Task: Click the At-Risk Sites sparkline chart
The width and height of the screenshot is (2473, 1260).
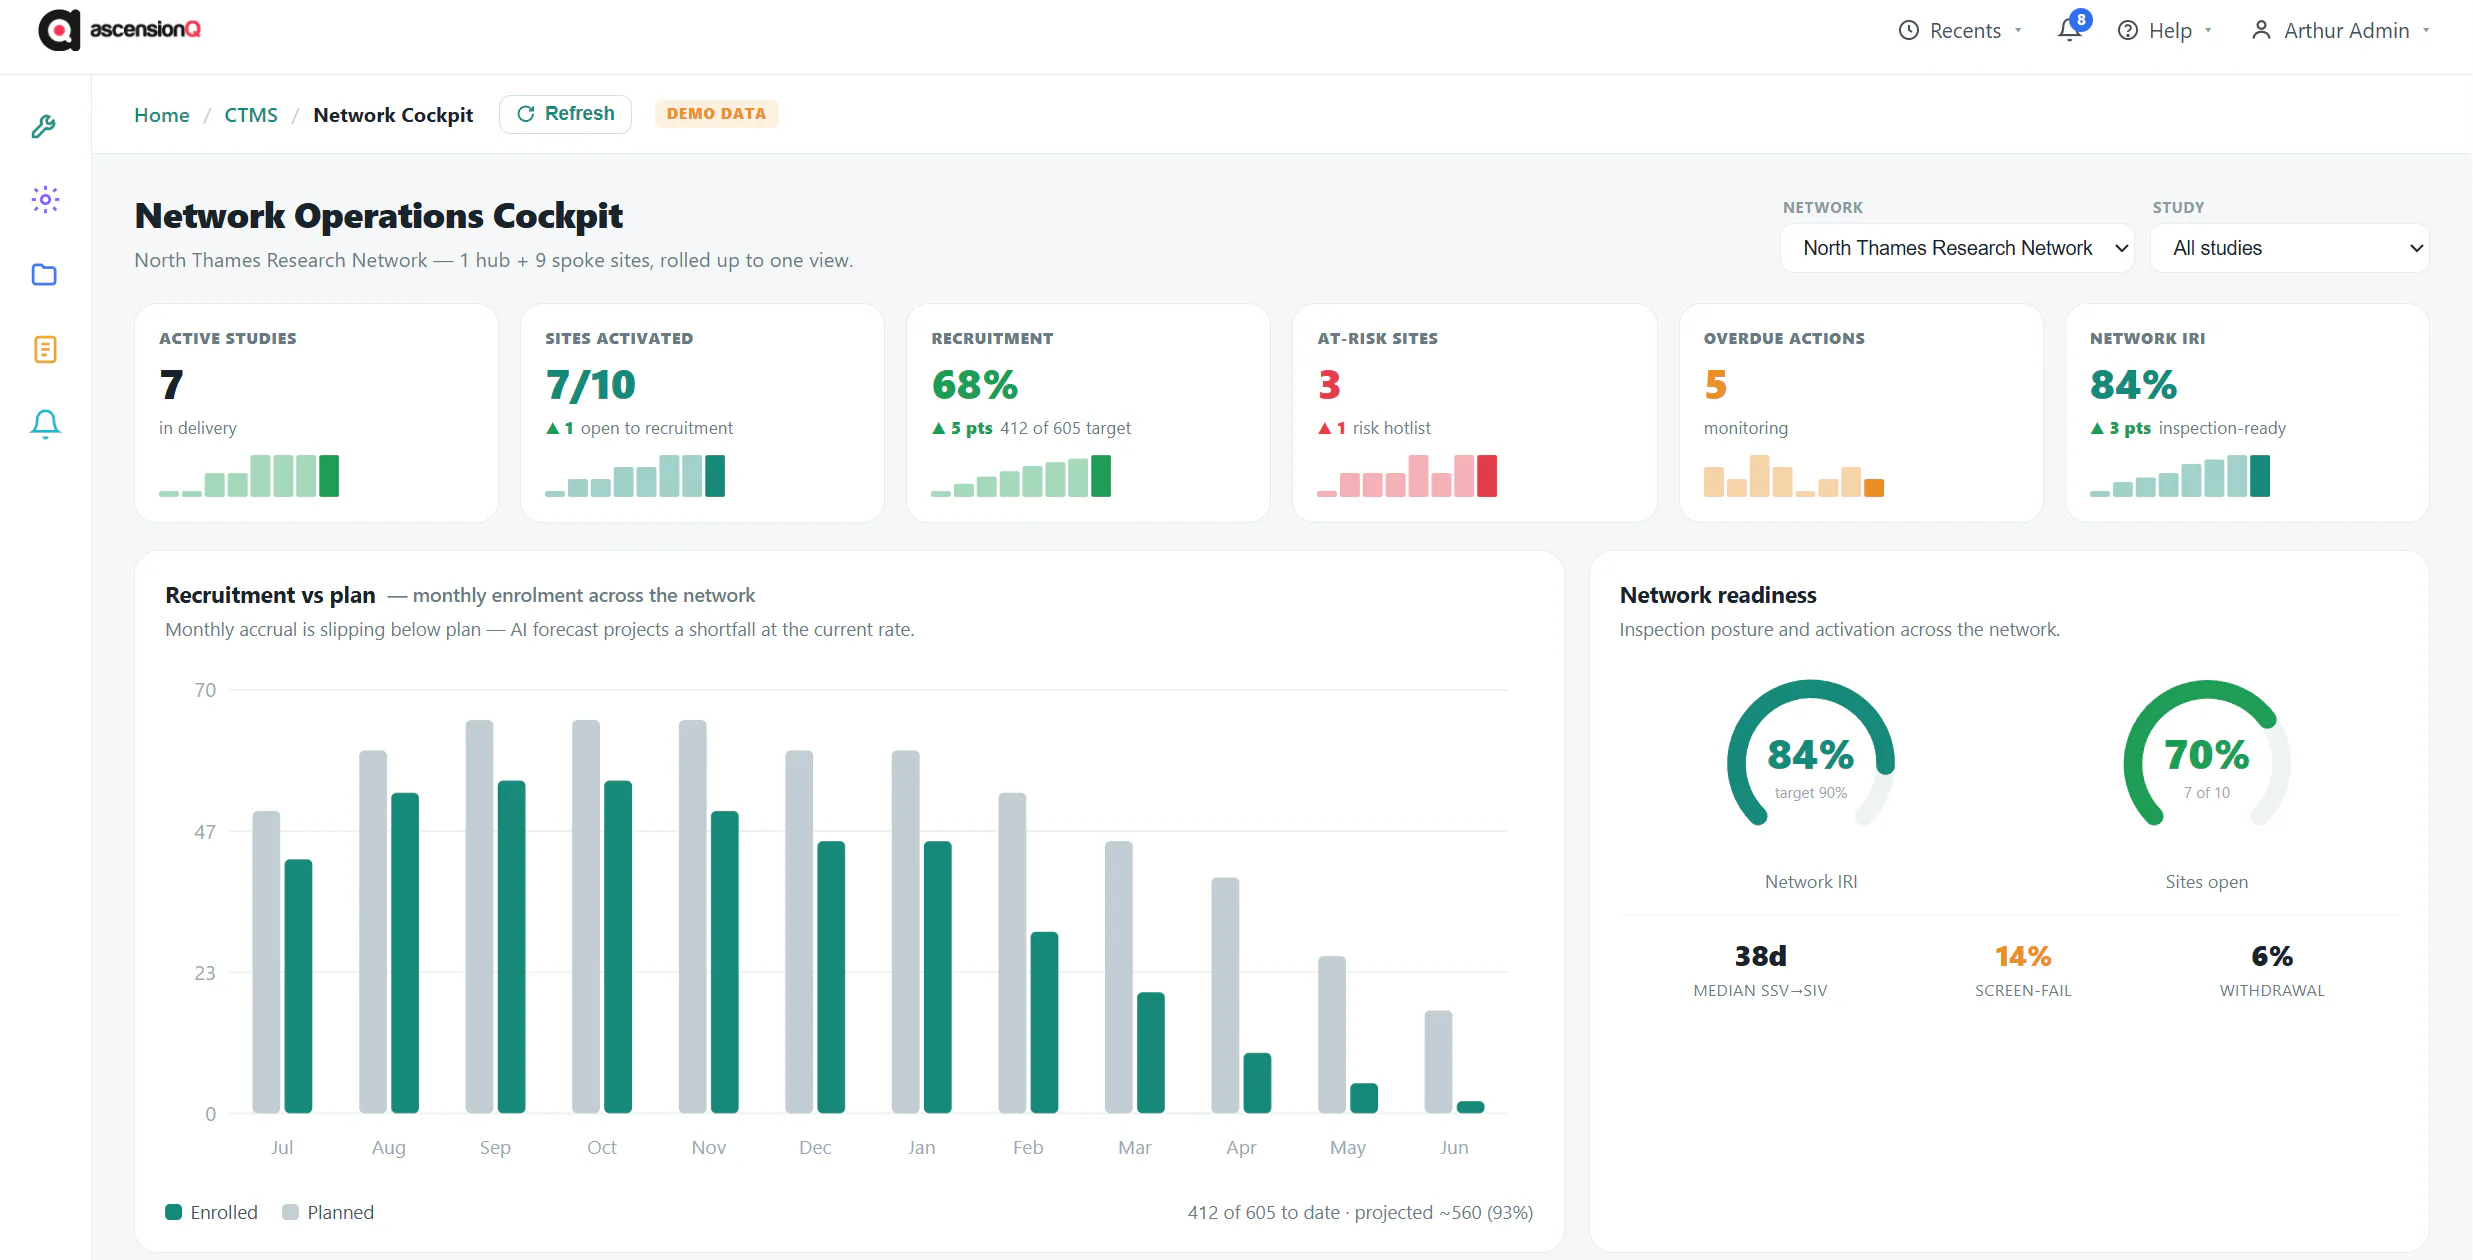Action: click(x=1407, y=476)
